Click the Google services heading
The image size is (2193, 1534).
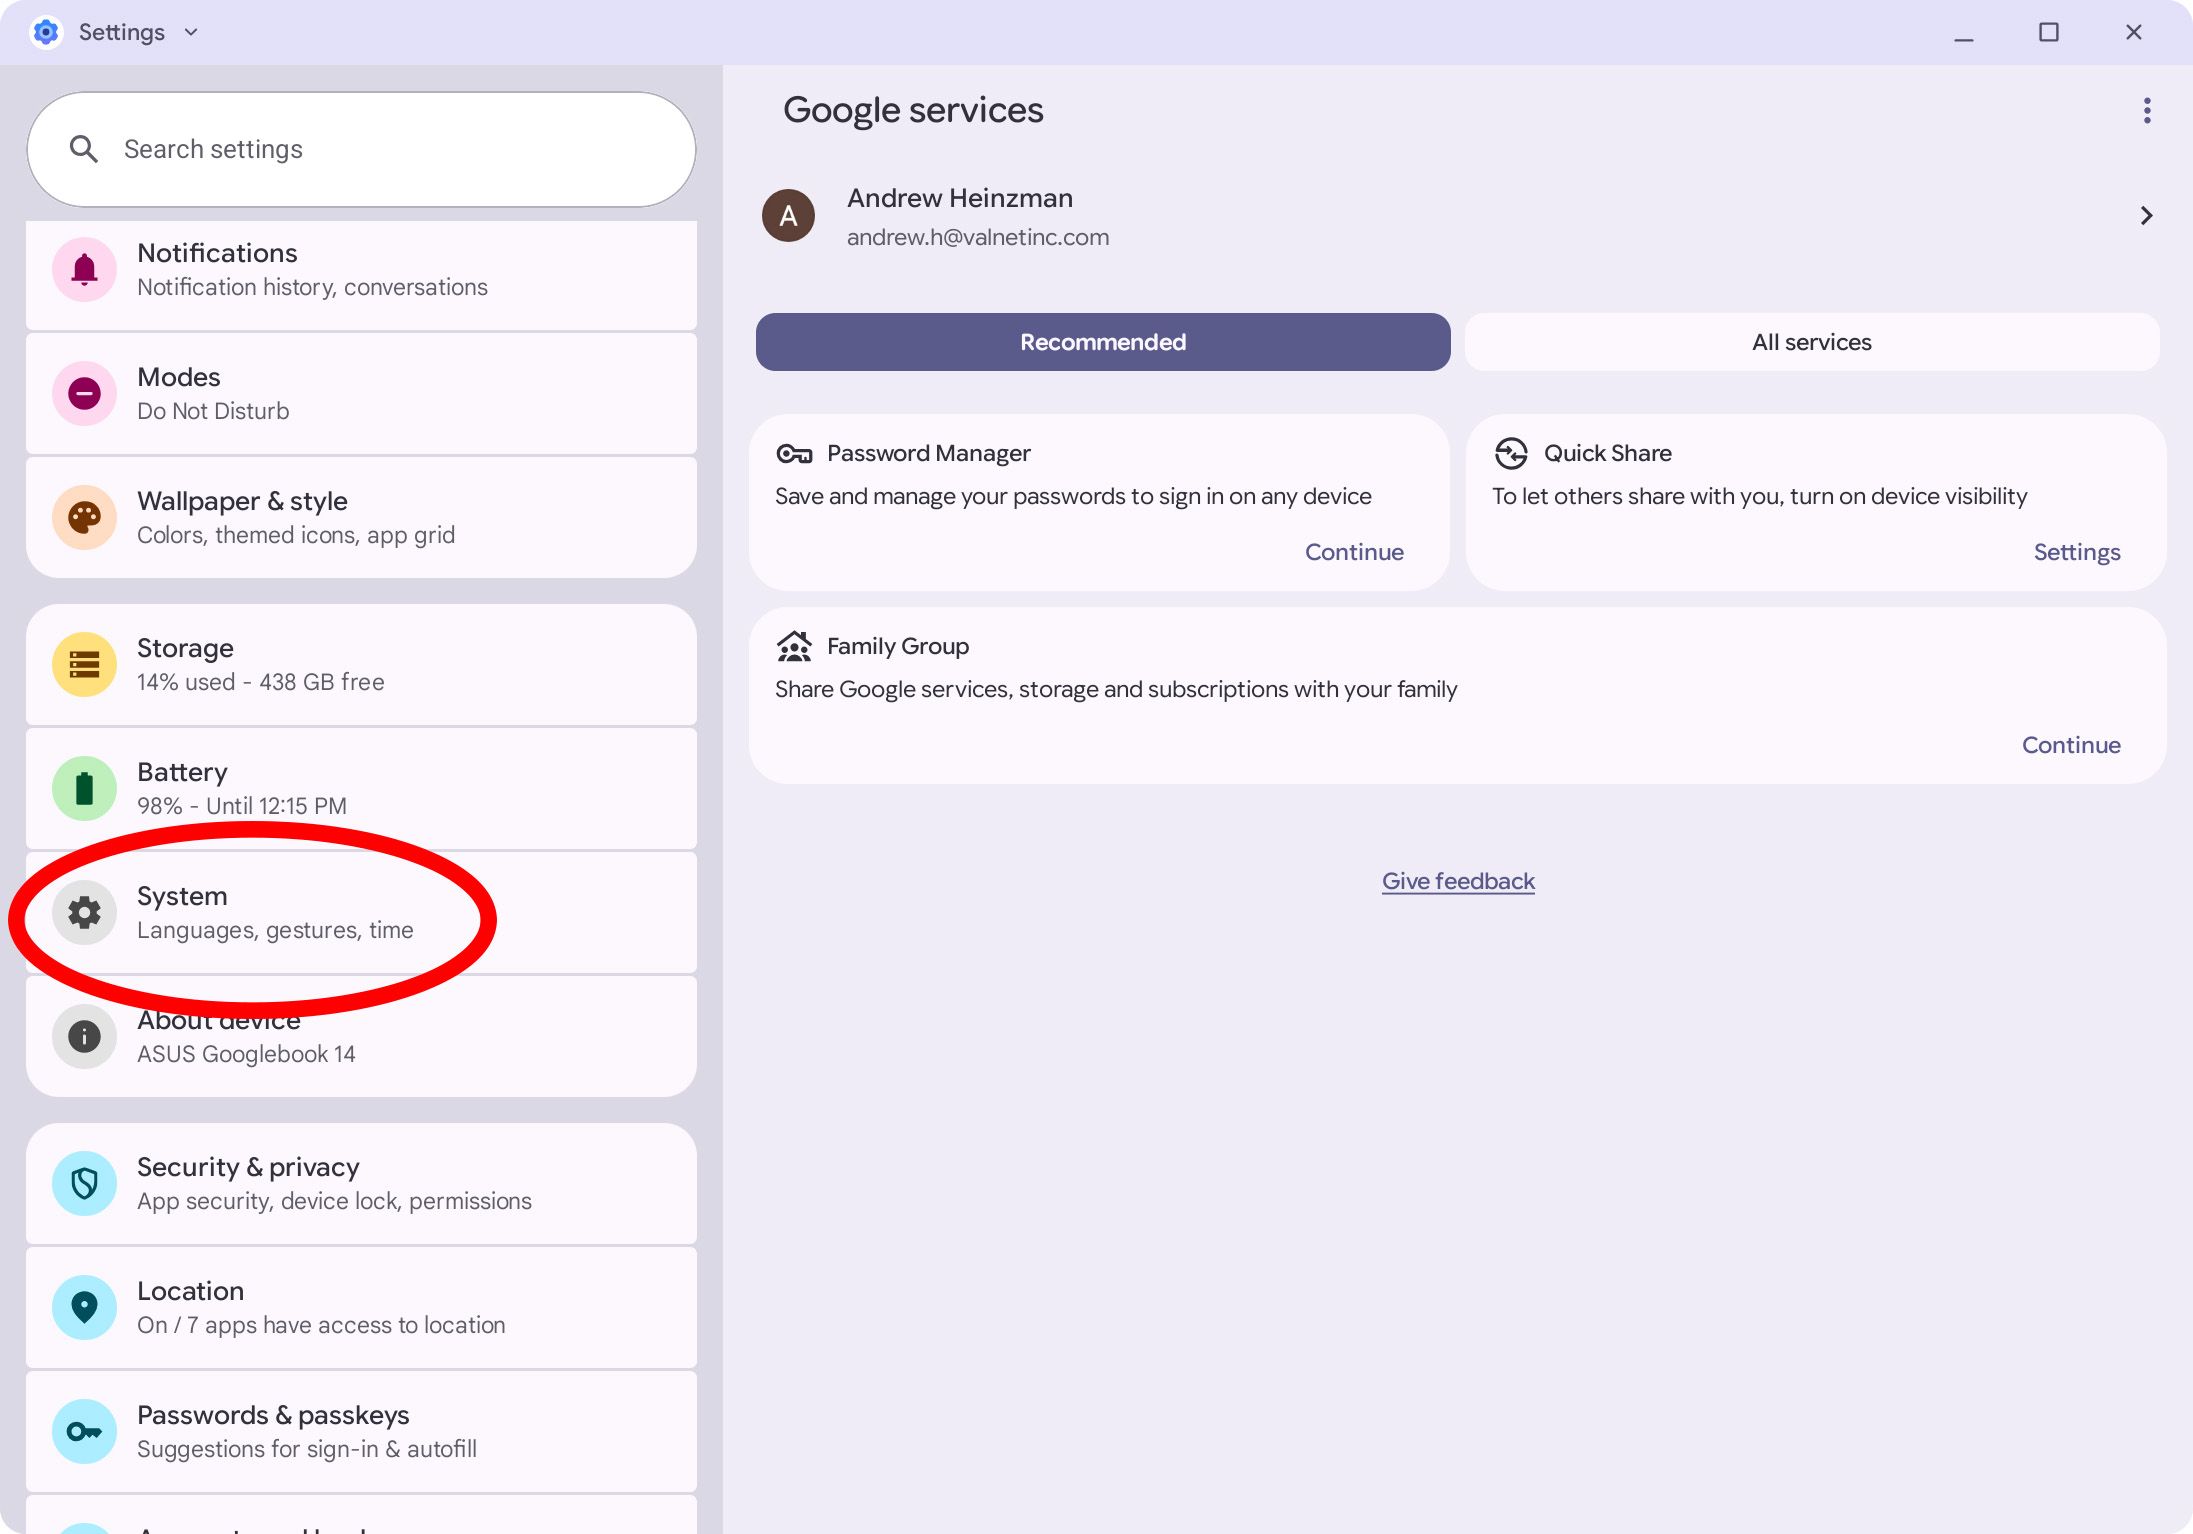(x=913, y=111)
